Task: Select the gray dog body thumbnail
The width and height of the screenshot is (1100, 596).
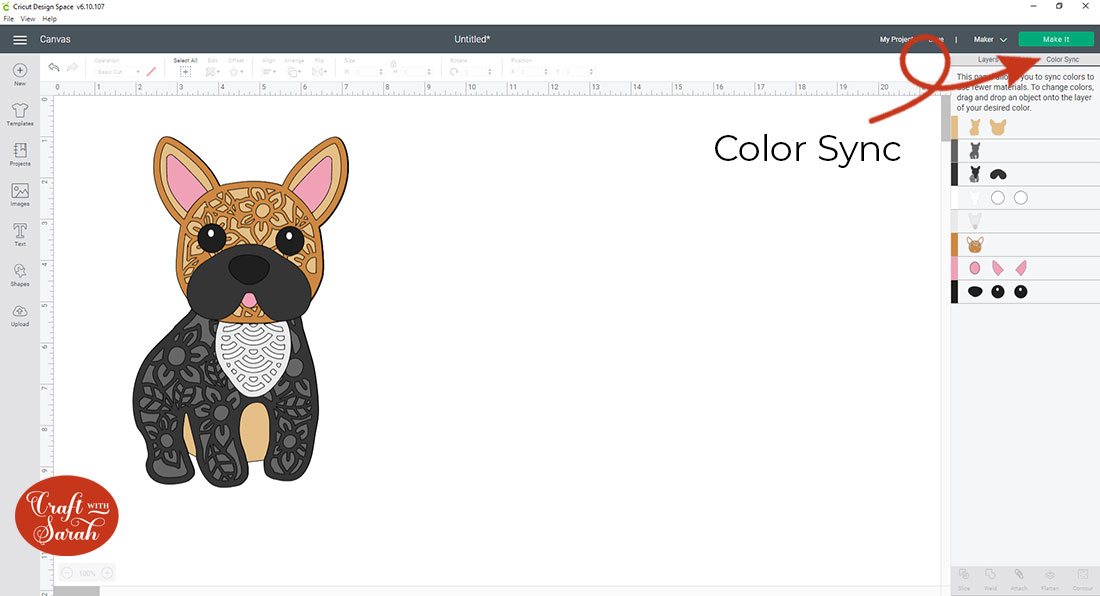Action: click(x=974, y=151)
